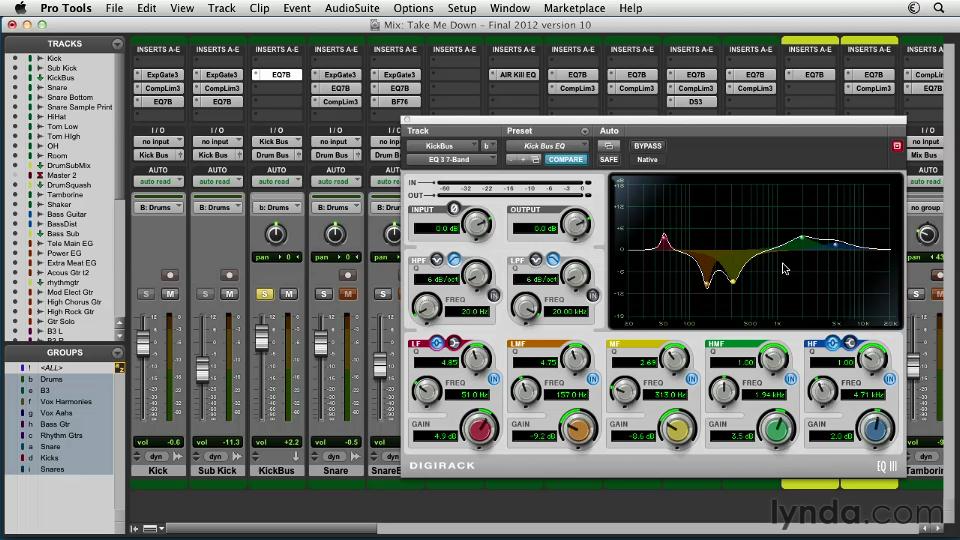Select the HPF high-pass filter type icon
Viewport: 960px width, 540px height.
(x=454, y=260)
